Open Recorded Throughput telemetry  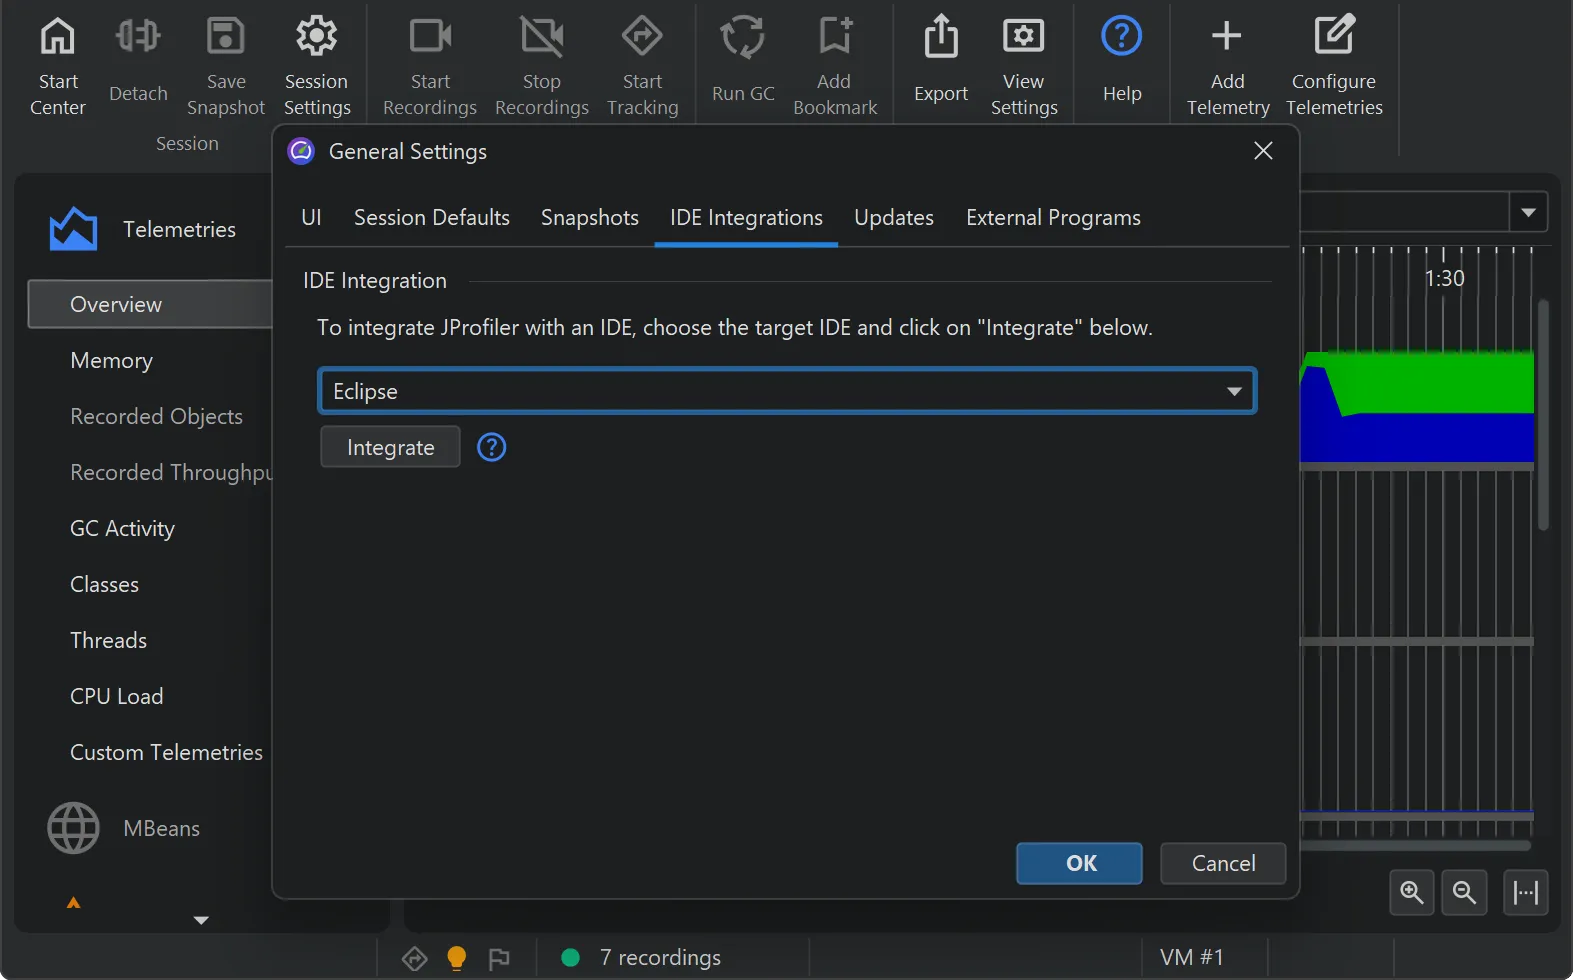pyautogui.click(x=171, y=472)
